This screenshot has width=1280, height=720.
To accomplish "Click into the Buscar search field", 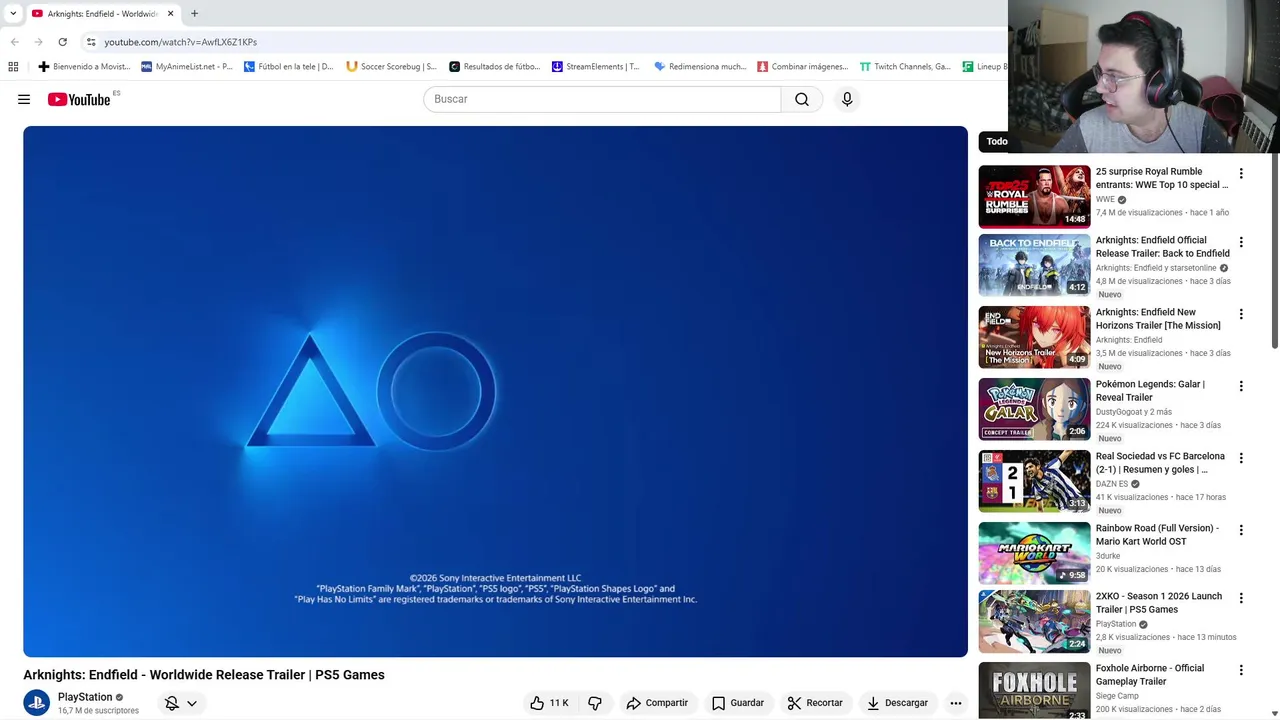I will 602,99.
